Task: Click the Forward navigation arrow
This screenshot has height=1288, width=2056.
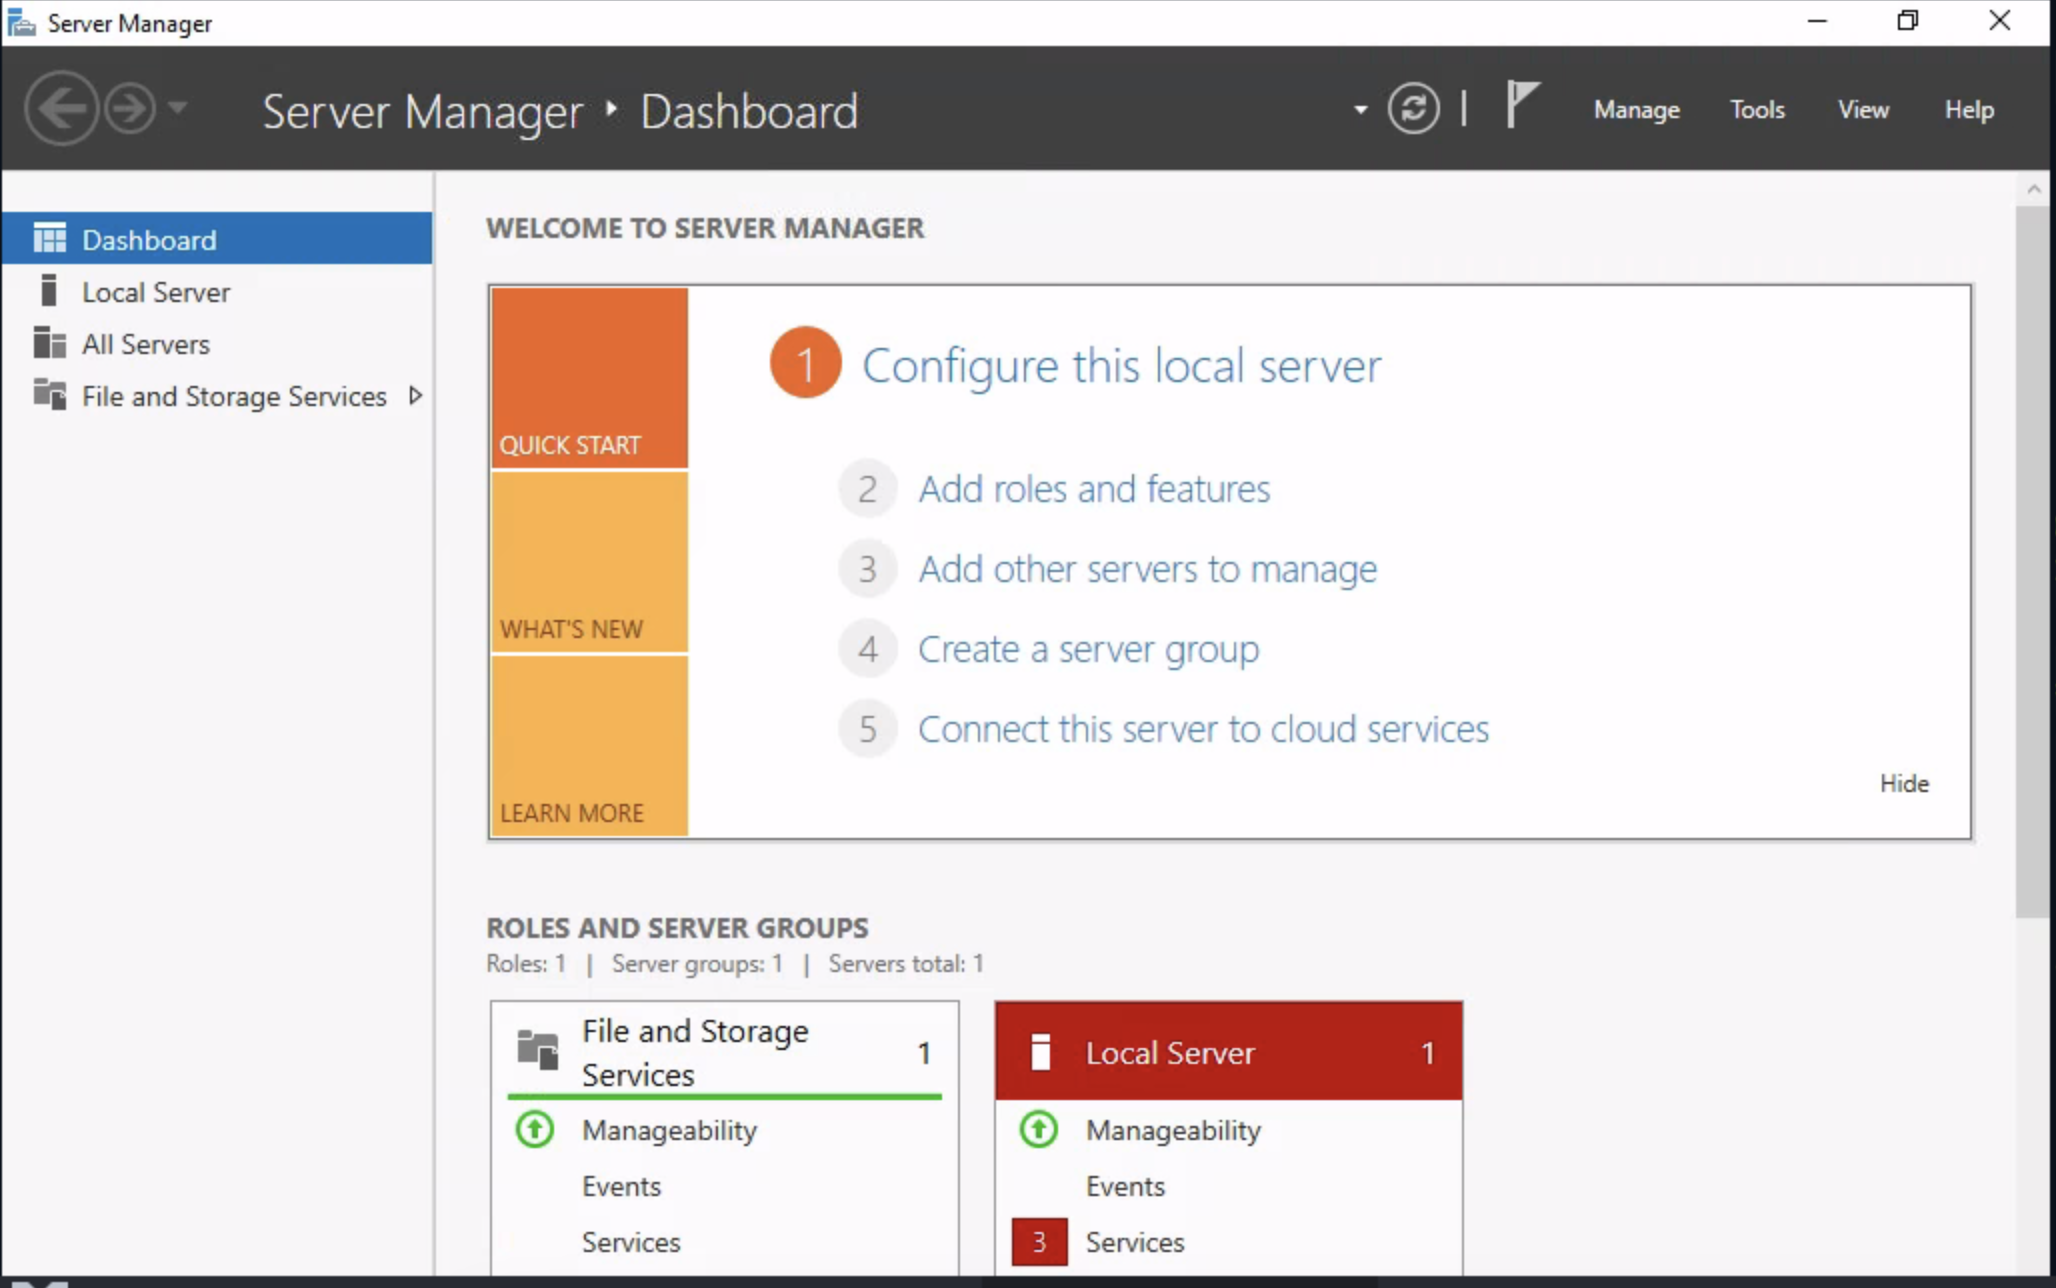Action: pyautogui.click(x=131, y=108)
